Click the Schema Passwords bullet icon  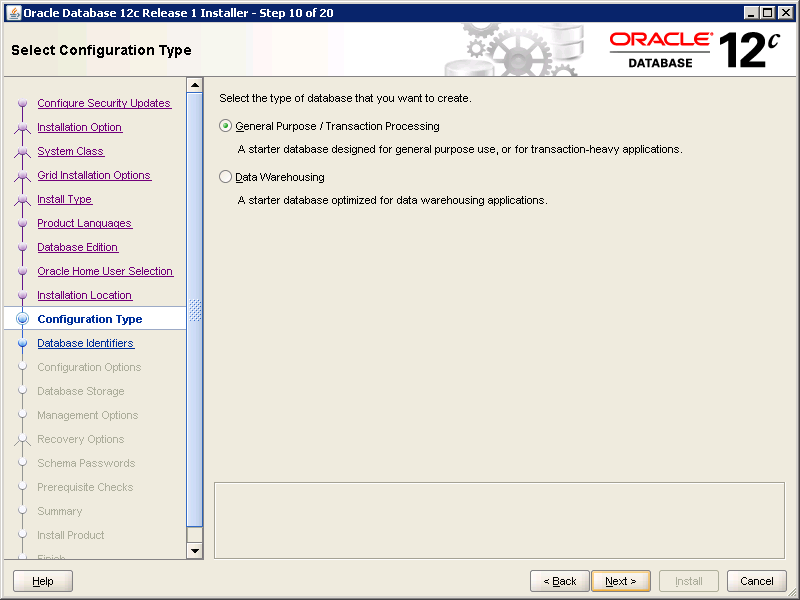pos(22,463)
